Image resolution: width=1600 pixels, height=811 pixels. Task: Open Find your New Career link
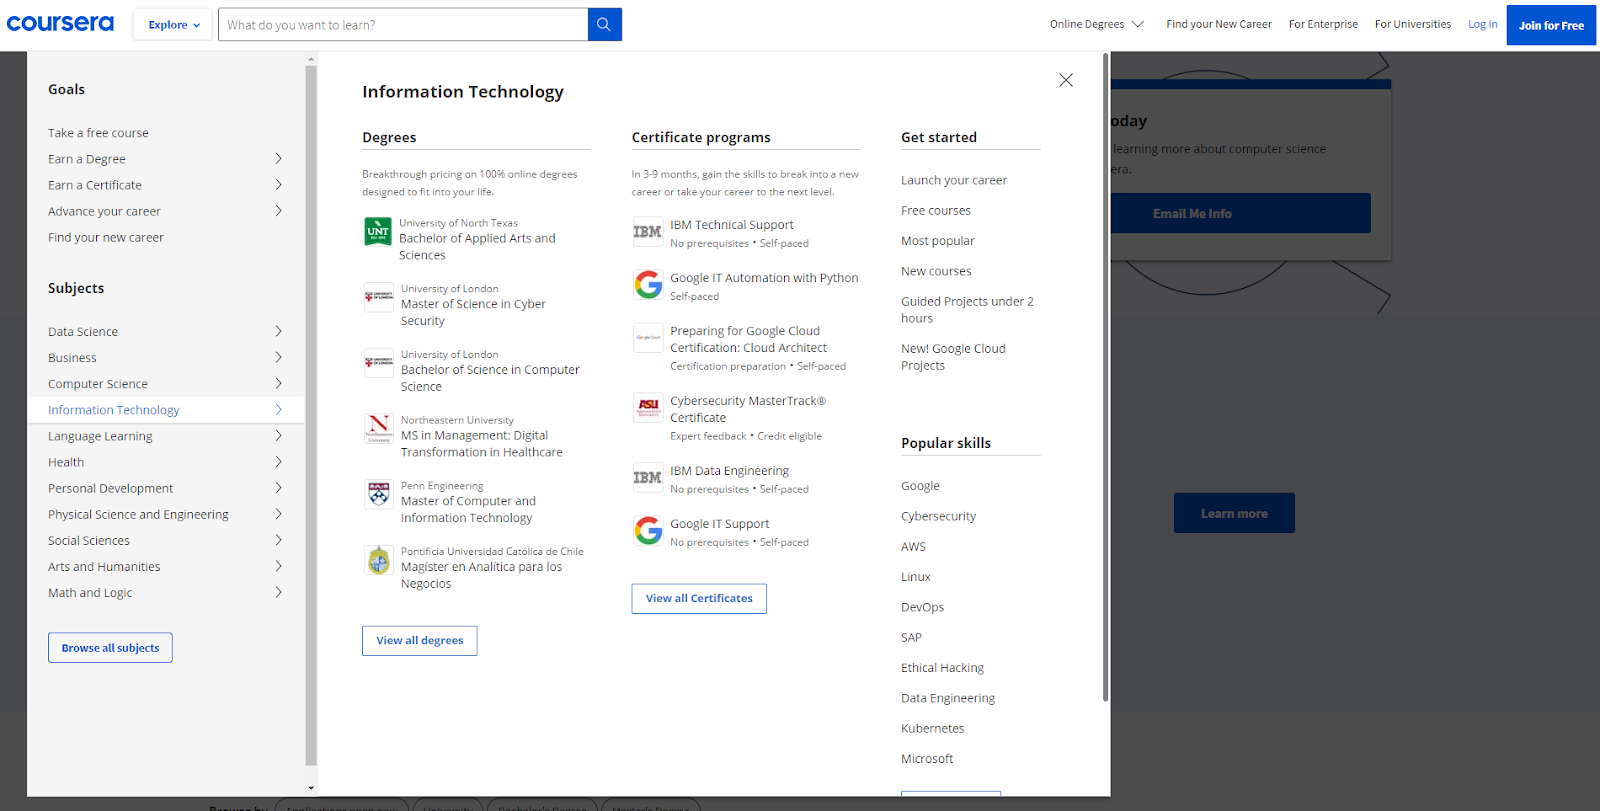[1219, 24]
